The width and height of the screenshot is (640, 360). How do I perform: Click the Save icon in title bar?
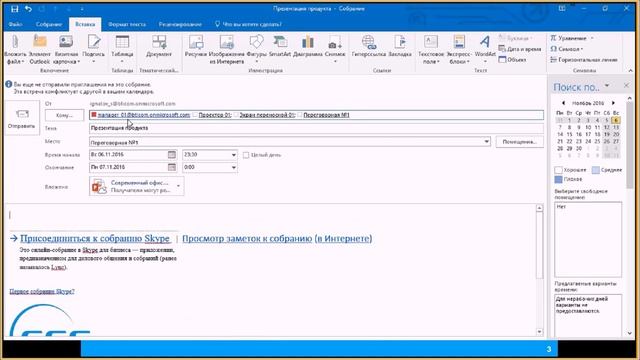pyautogui.click(x=15, y=9)
